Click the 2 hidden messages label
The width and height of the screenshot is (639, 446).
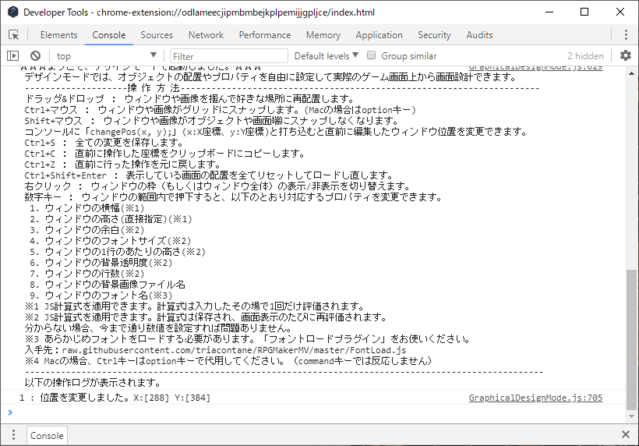pyautogui.click(x=585, y=56)
